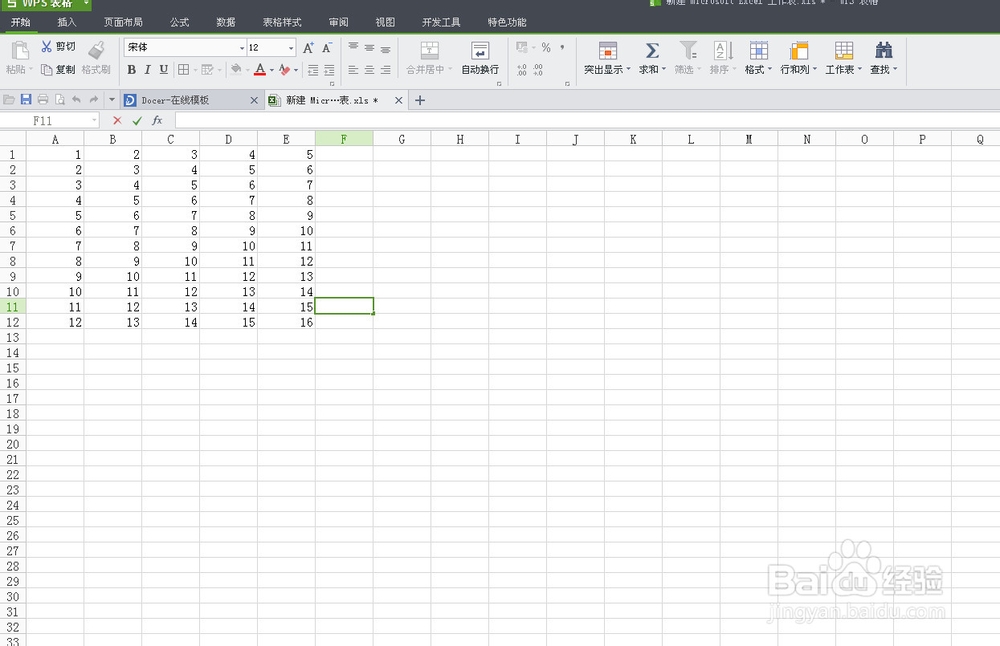Toggle Wrap Text (自动换行)
This screenshot has height=646, width=1000.
480,58
